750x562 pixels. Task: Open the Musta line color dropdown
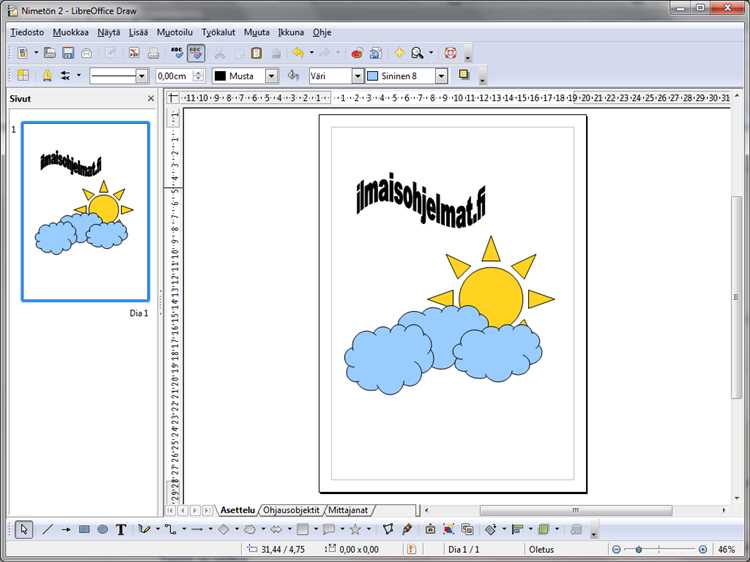pyautogui.click(x=272, y=76)
